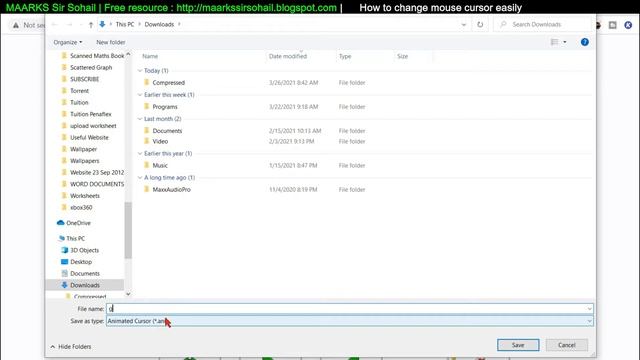Screen dimensions: 640x360
Task: Click the Video folder icon
Action: pyautogui.click(x=147, y=141)
